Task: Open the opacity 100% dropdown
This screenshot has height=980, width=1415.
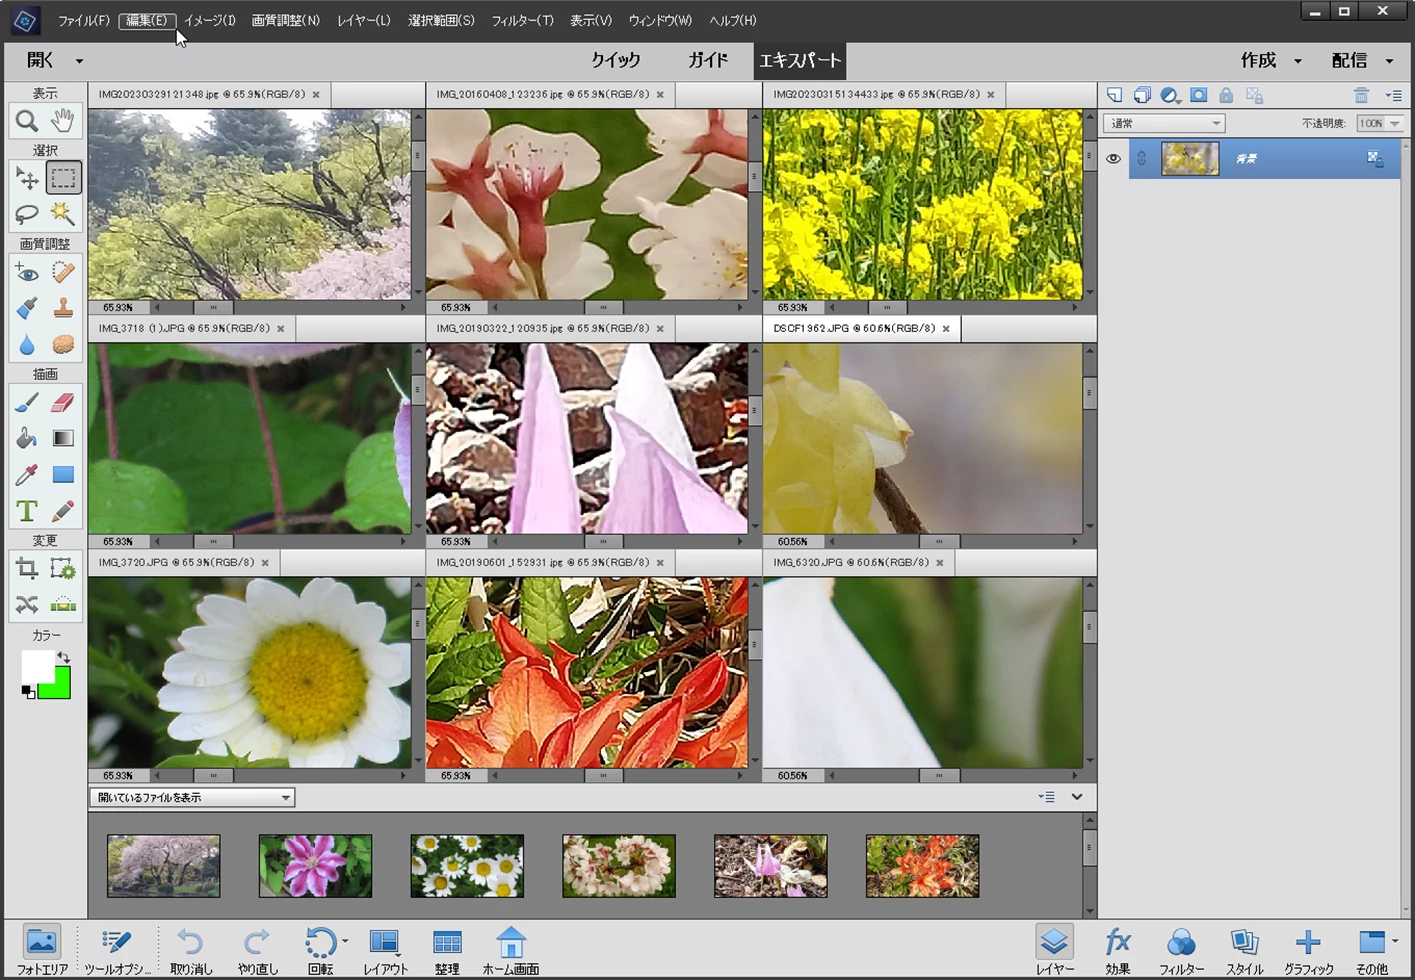Action: (1394, 123)
